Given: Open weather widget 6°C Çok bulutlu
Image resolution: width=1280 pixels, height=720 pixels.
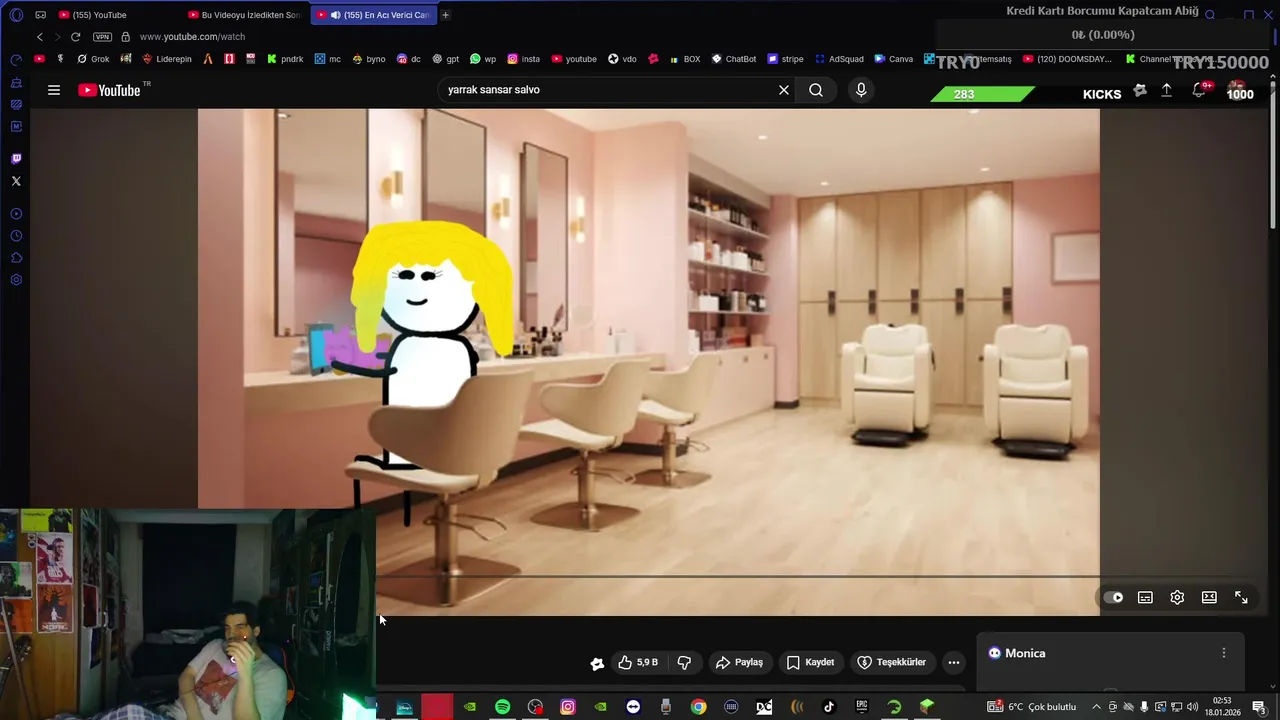Looking at the screenshot, I should pos(1032,707).
